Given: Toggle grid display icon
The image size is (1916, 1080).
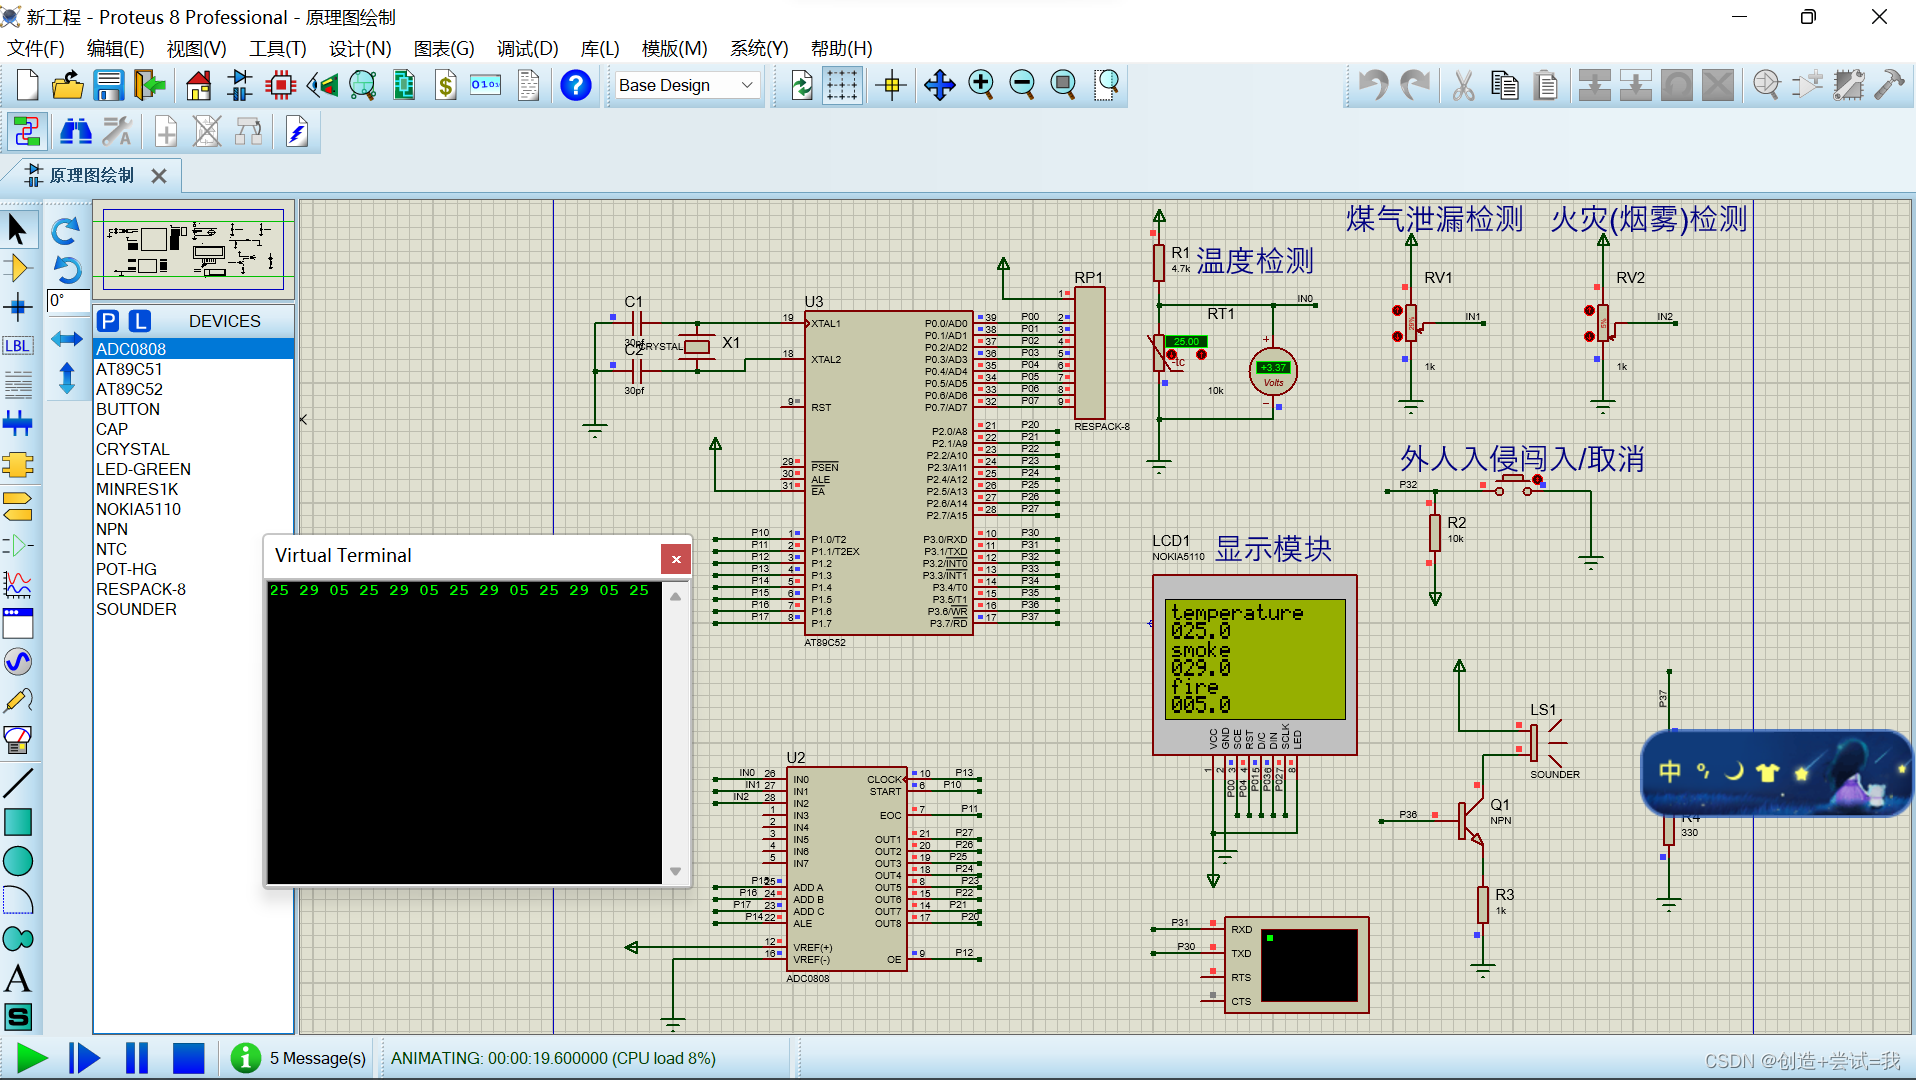Looking at the screenshot, I should coord(842,86).
